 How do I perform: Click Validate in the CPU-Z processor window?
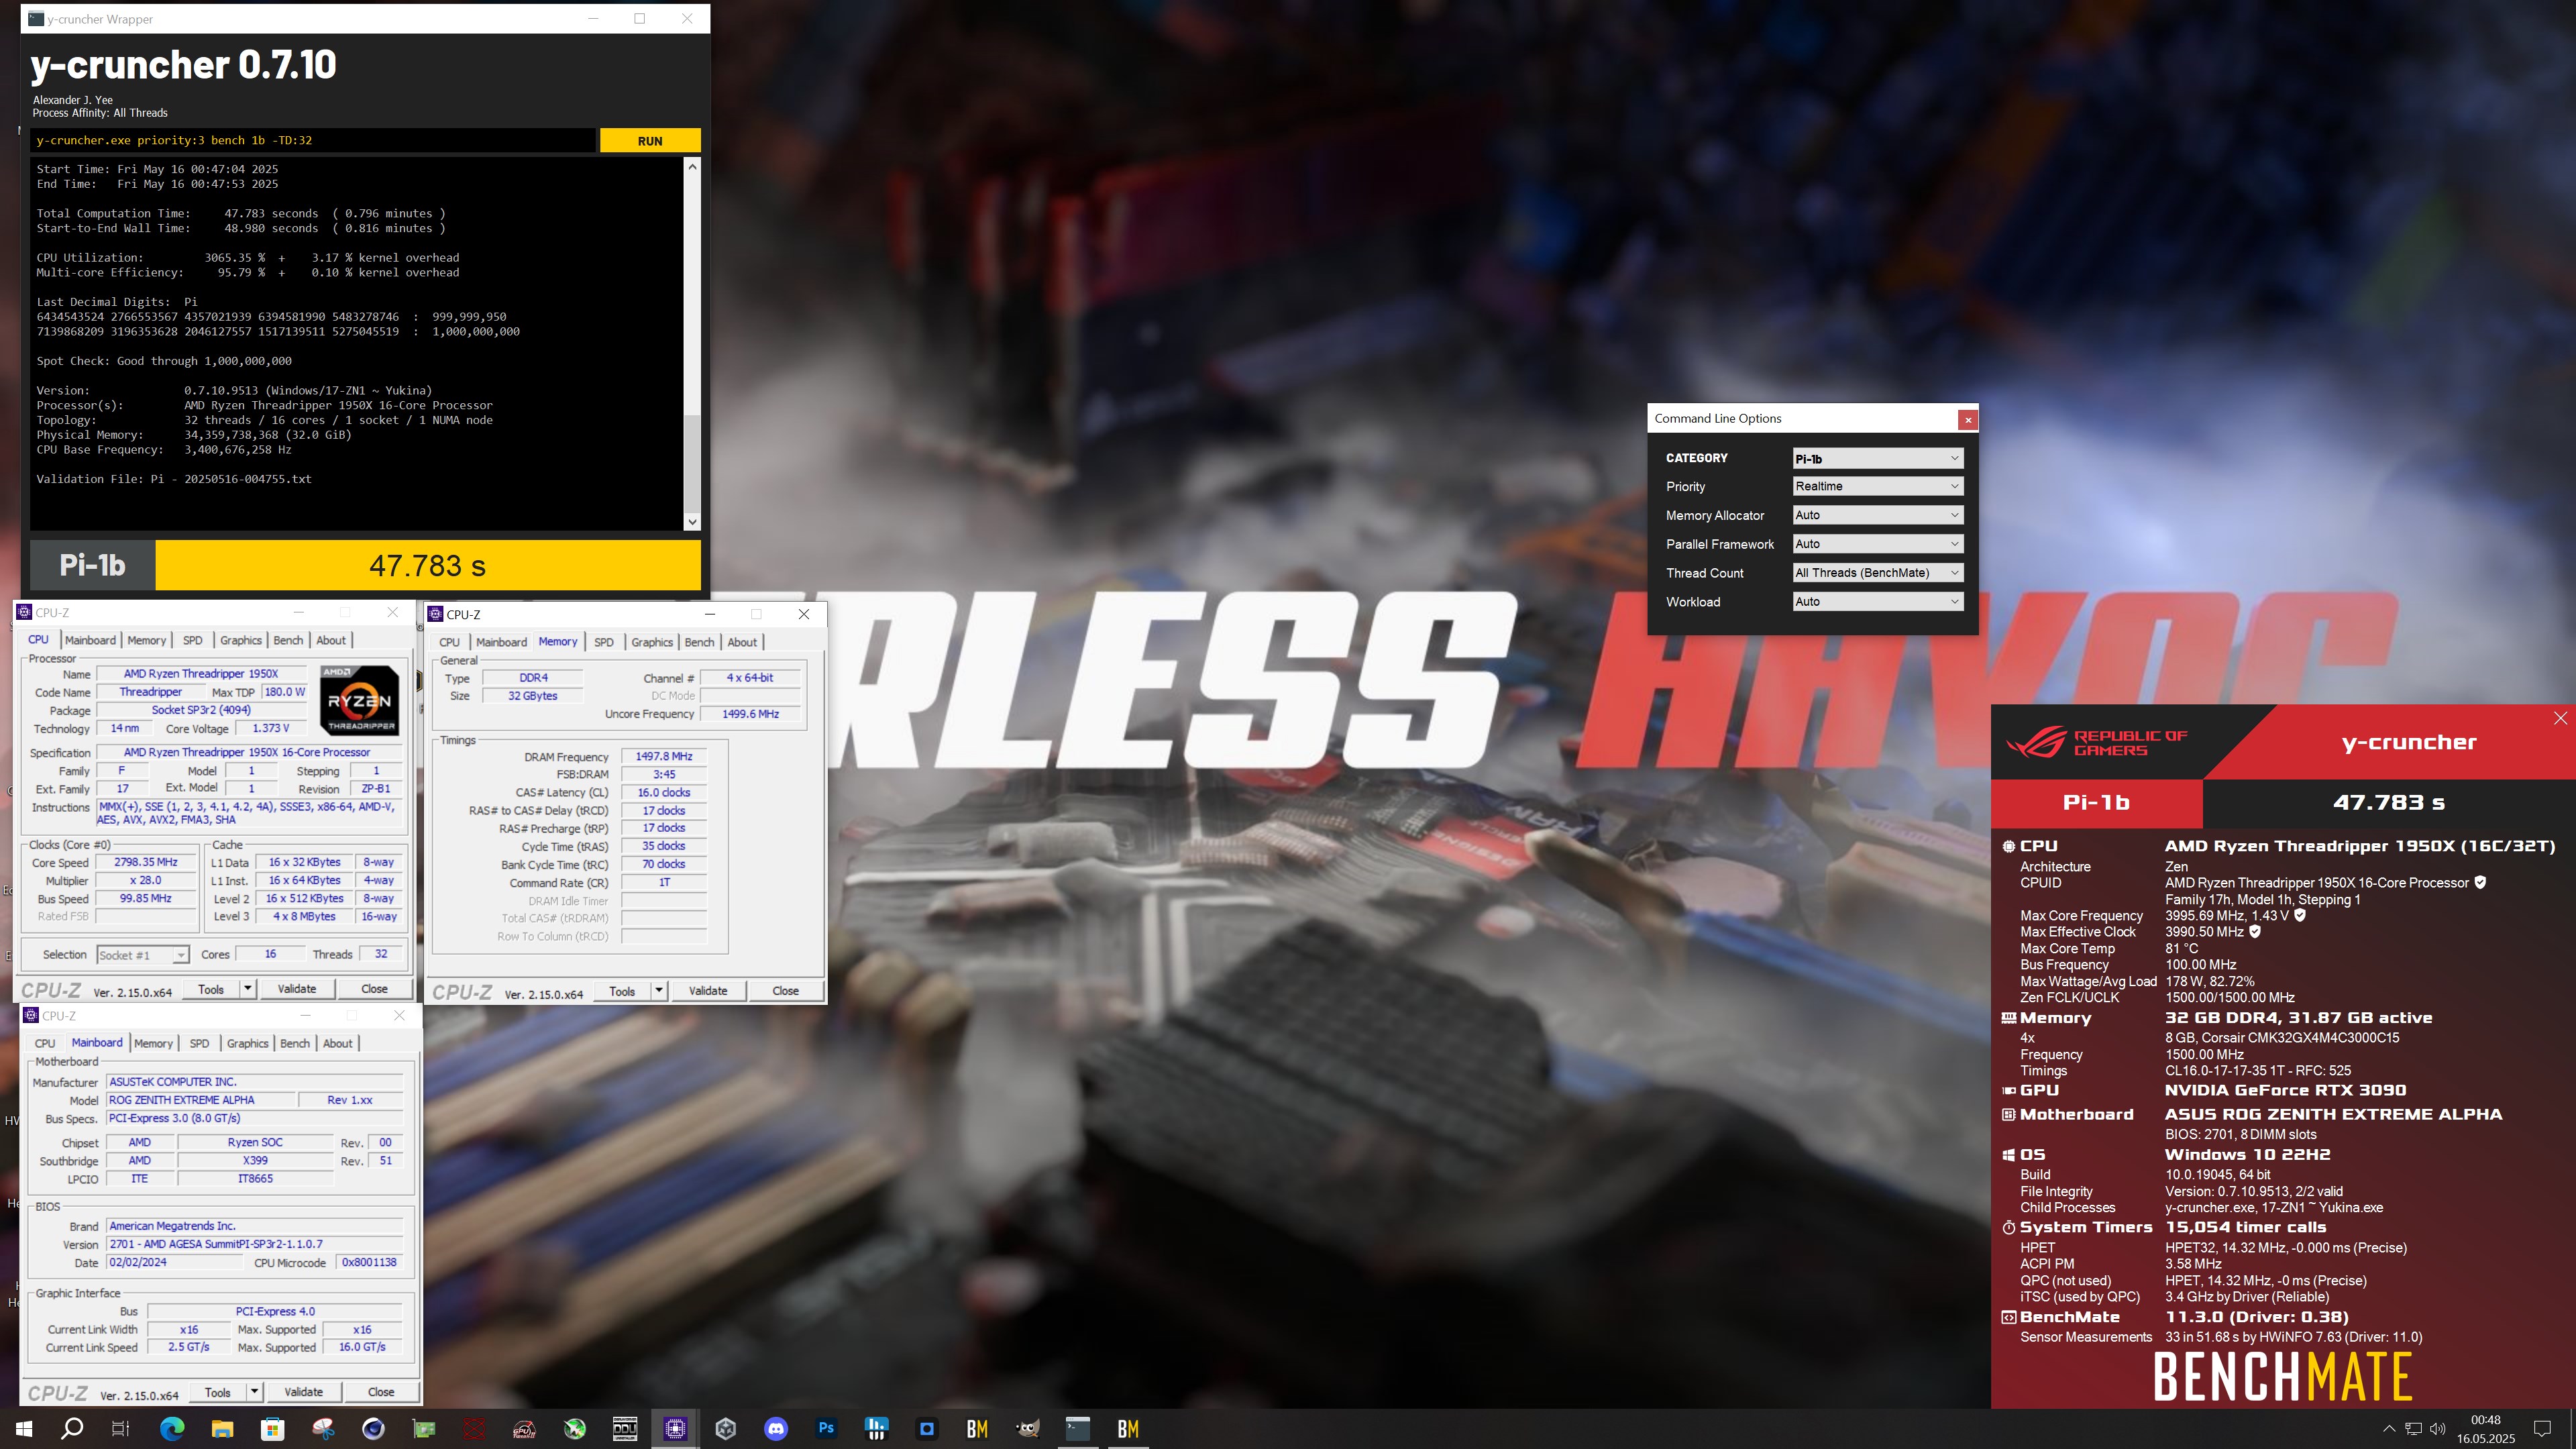pos(297,990)
